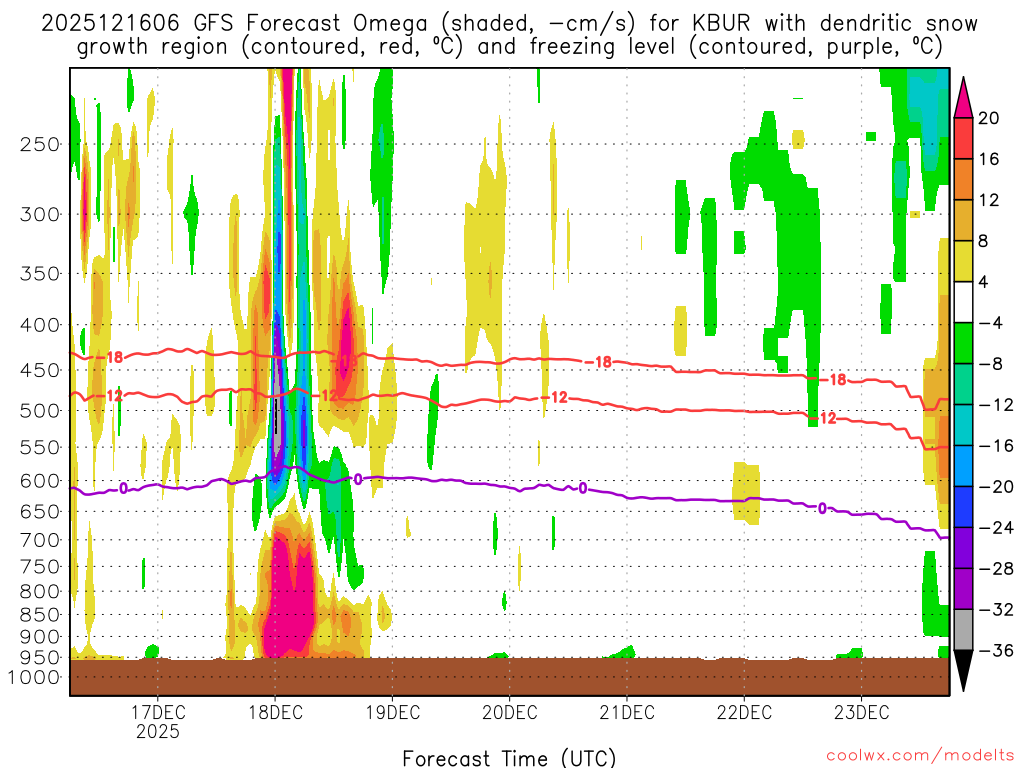Click the 23DEC date marker
This screenshot has width=1024, height=768.
(861, 713)
